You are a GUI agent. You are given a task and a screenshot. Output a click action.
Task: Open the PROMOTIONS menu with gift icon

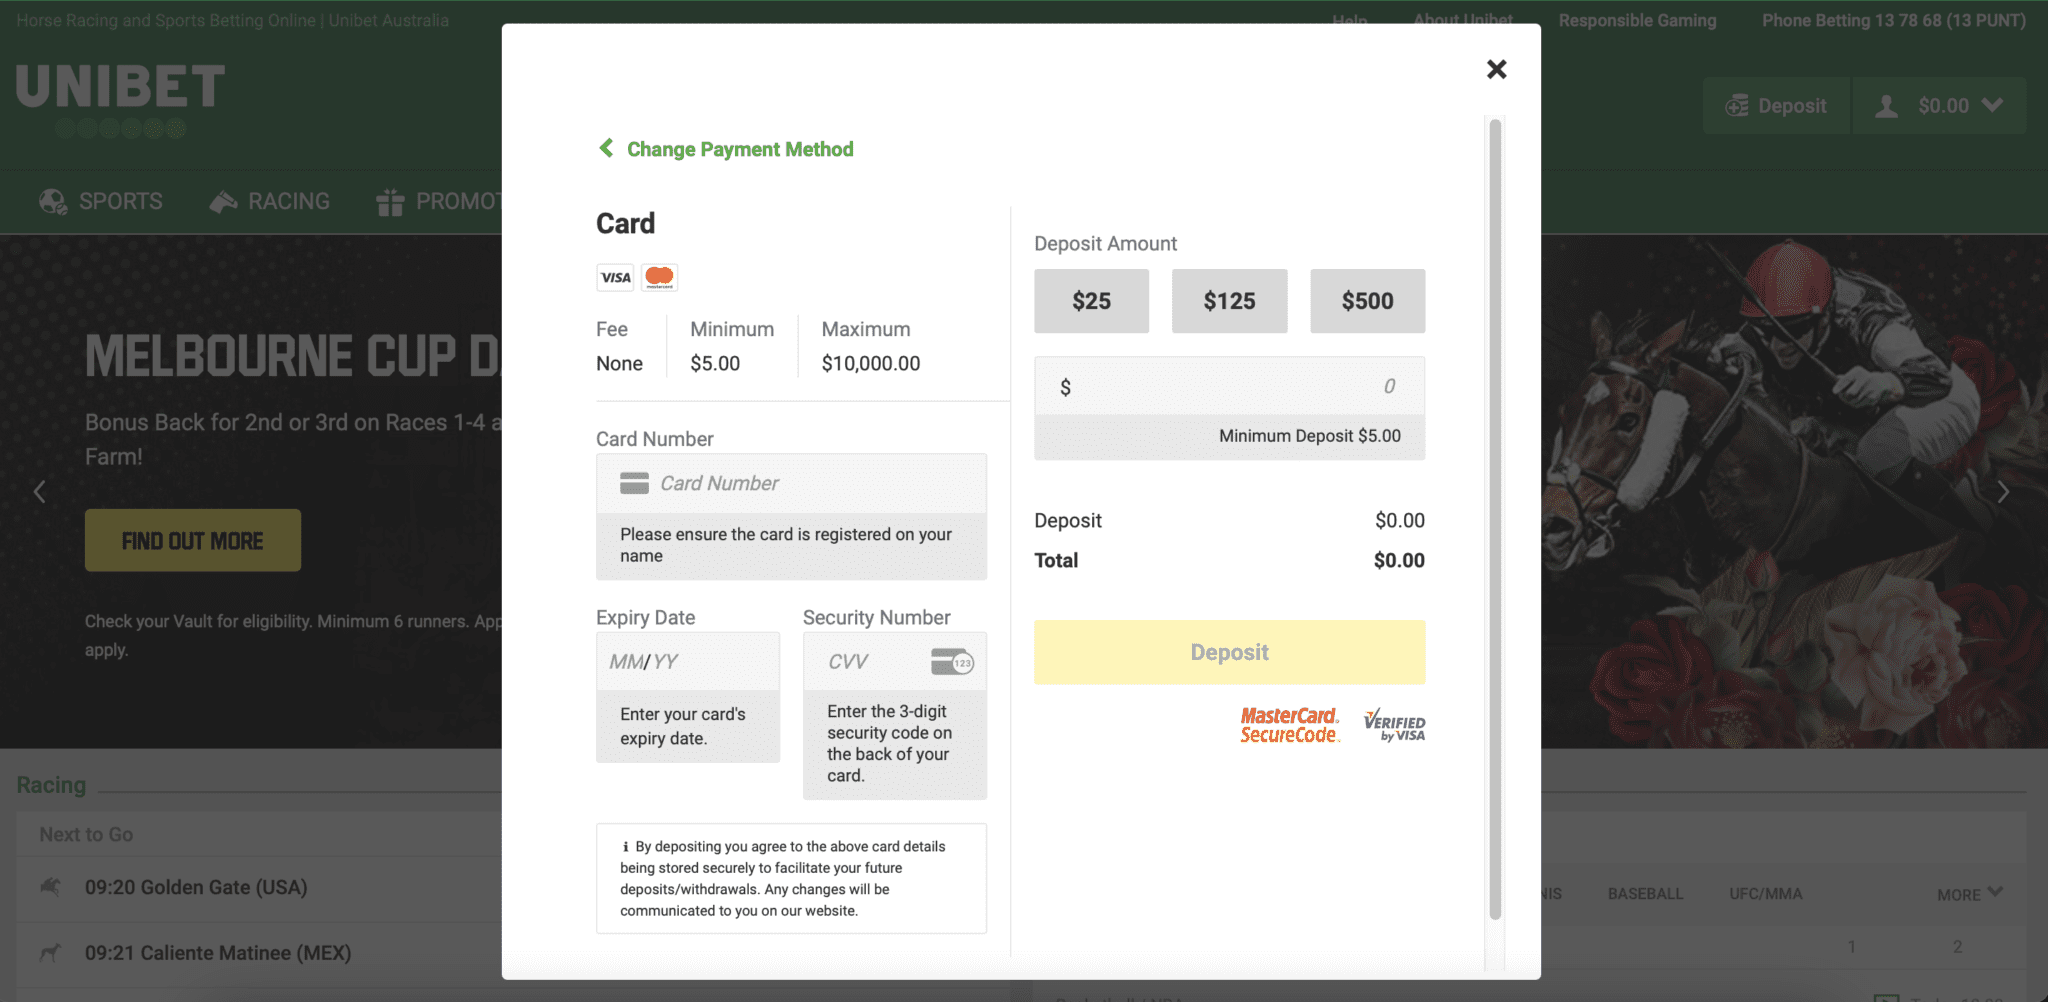tap(438, 202)
